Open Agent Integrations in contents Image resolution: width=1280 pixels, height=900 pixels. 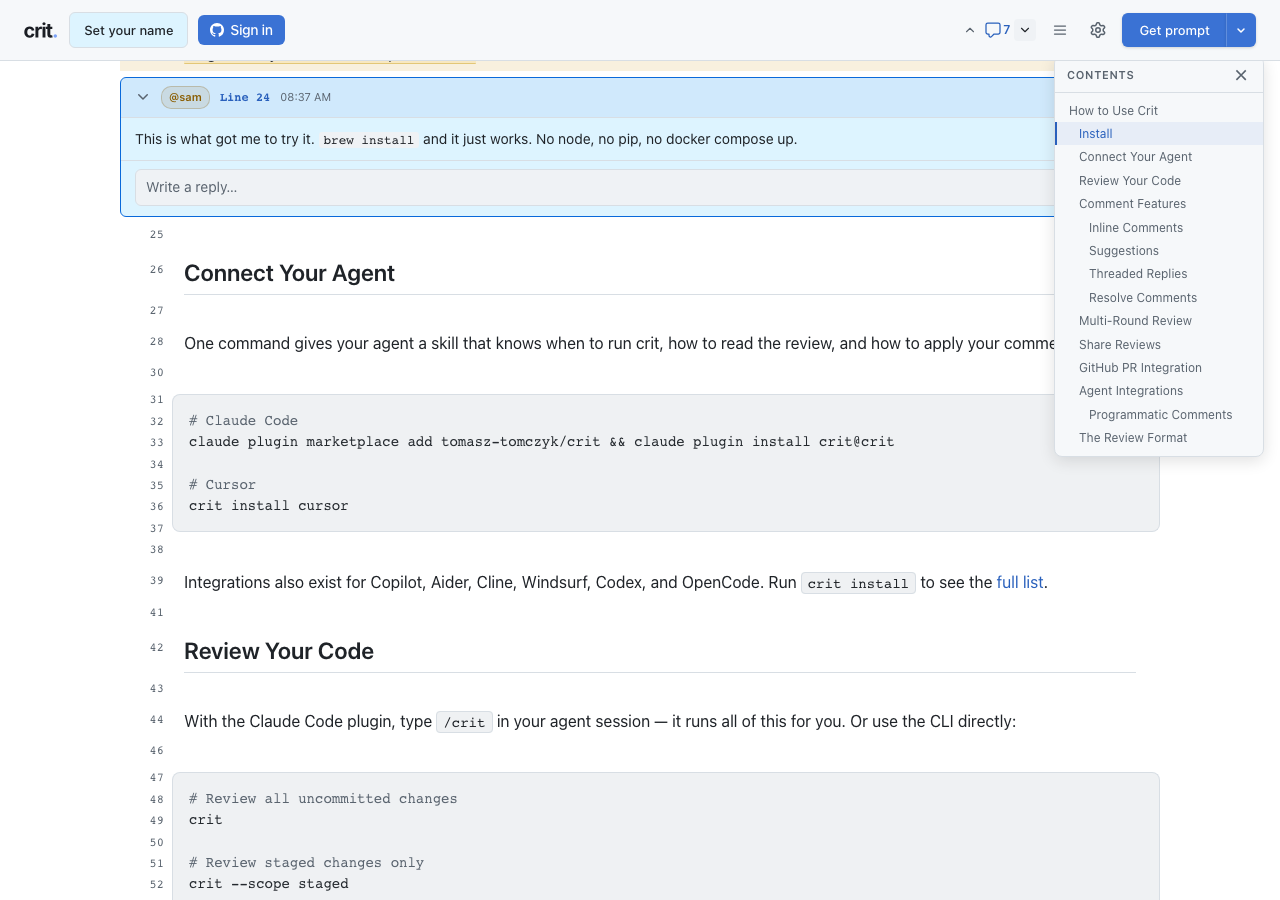1131,391
